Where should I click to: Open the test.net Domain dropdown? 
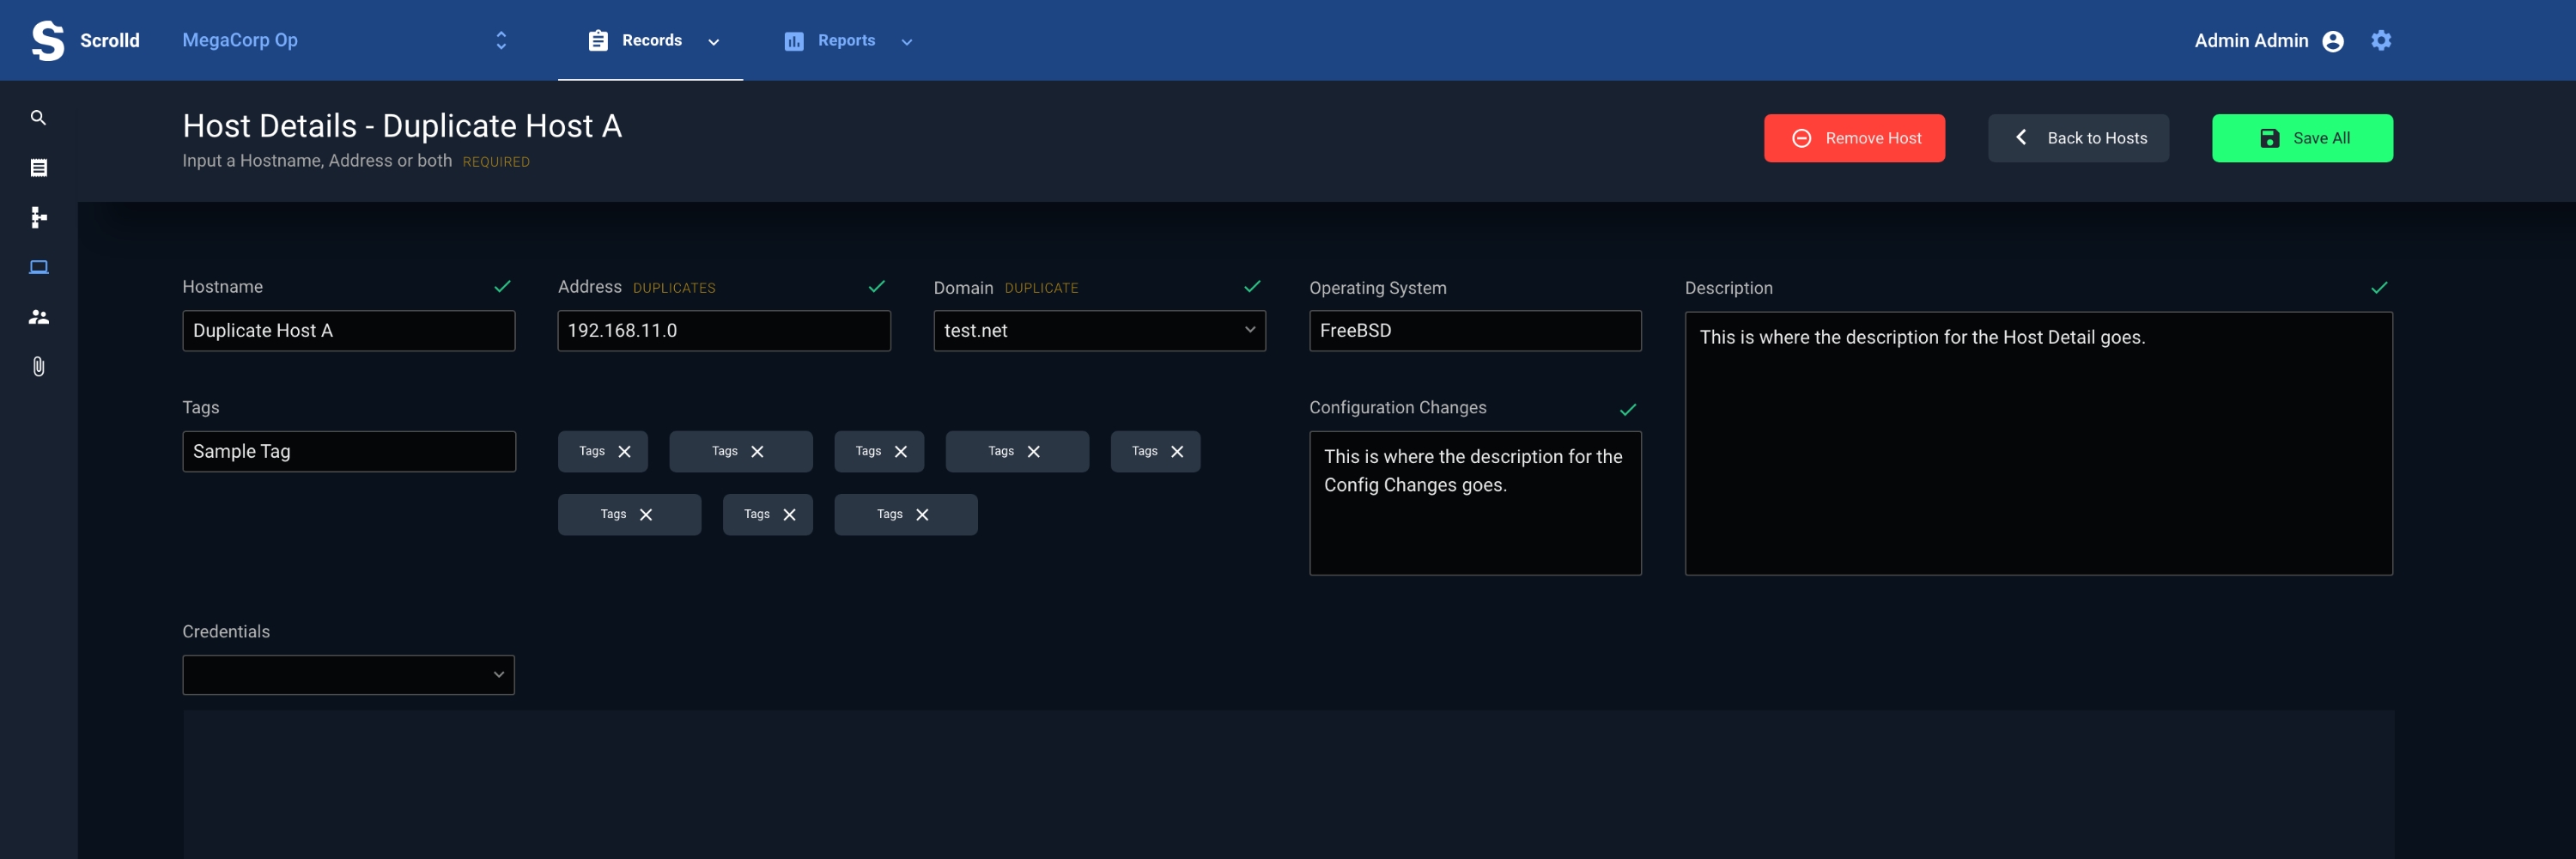(1098, 331)
